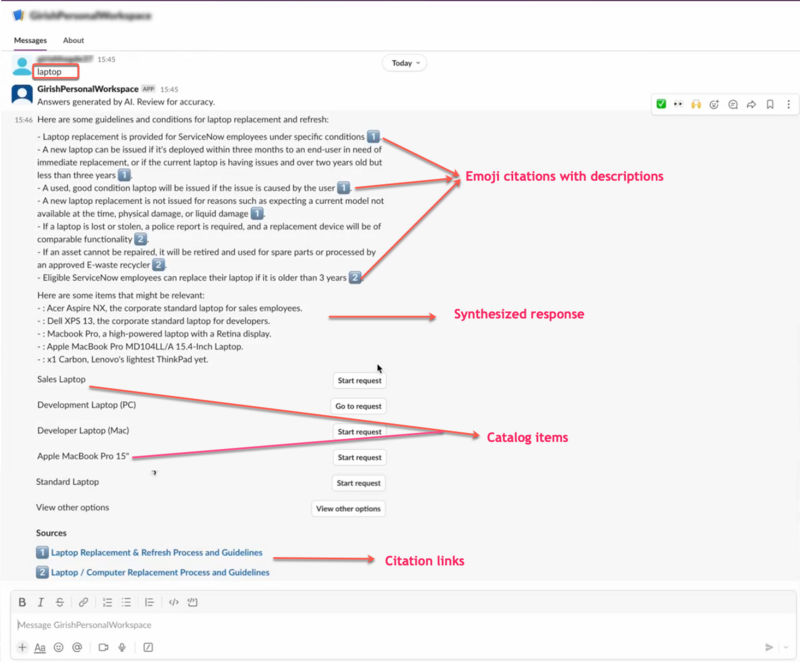Click the workspace logo icon at top

[18, 15]
